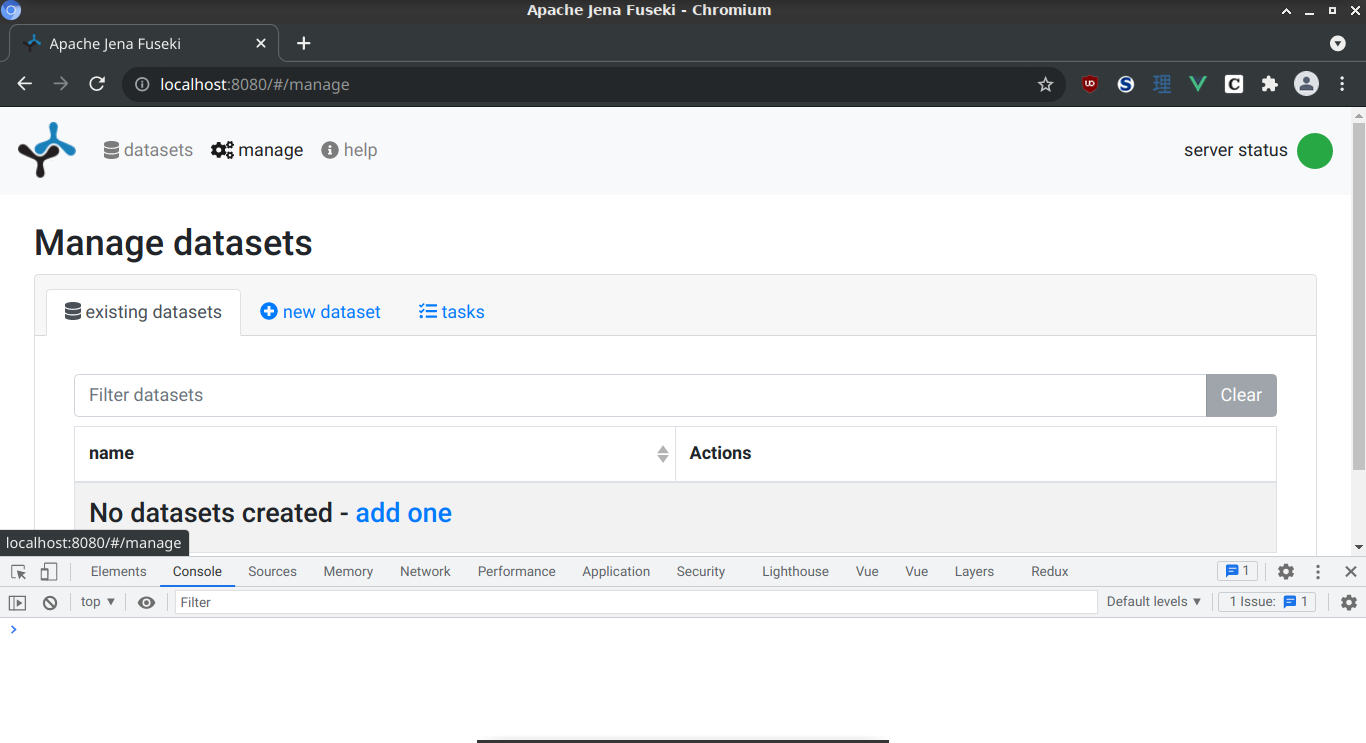The width and height of the screenshot is (1366, 743).
Task: Open the tab search dropdown arrow
Action: (1338, 43)
